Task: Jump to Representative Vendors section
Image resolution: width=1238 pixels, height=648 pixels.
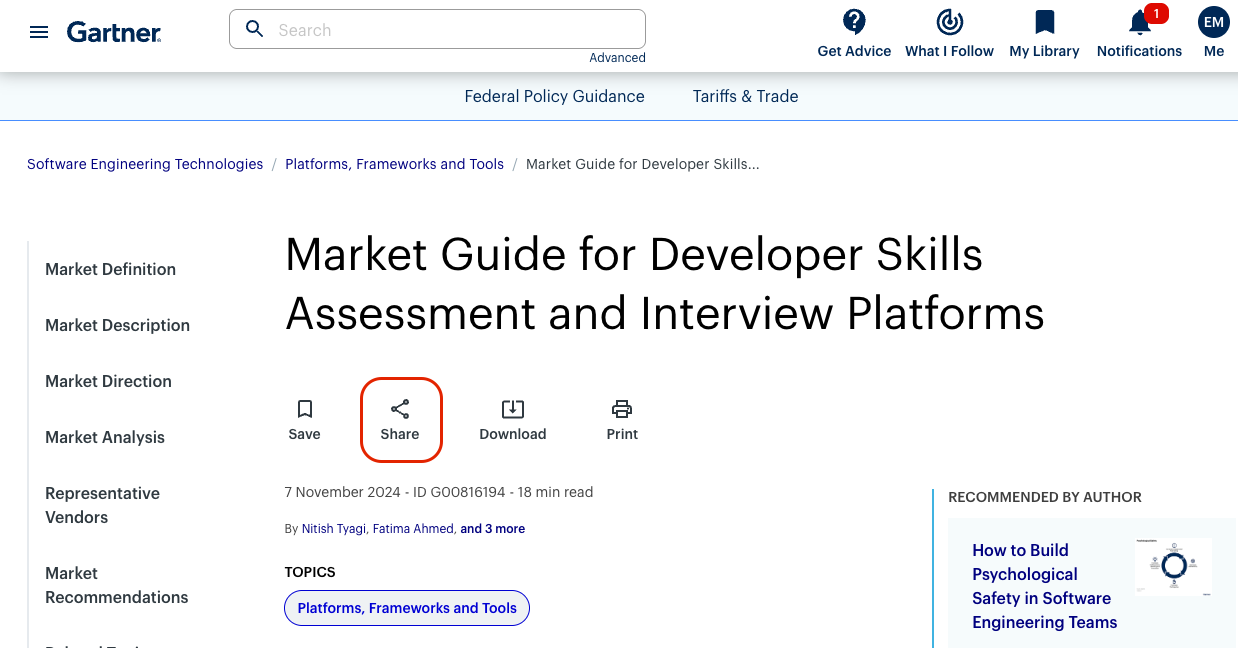Action: coord(102,505)
